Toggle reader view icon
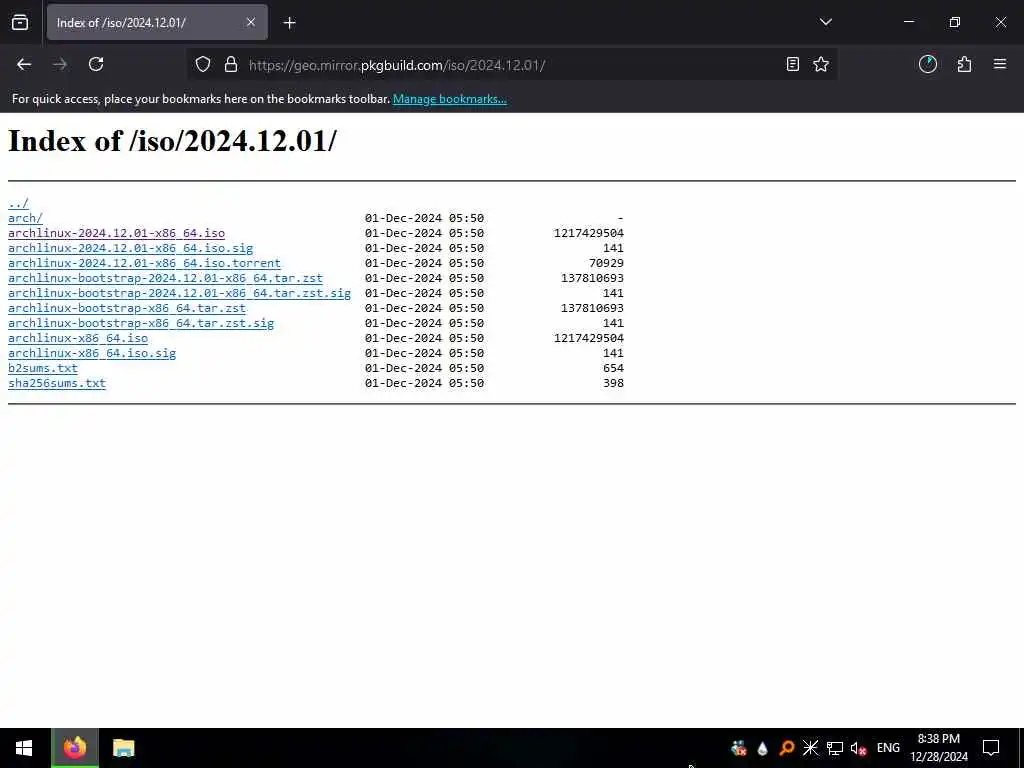Viewport: 1024px width, 768px height. pos(792,64)
